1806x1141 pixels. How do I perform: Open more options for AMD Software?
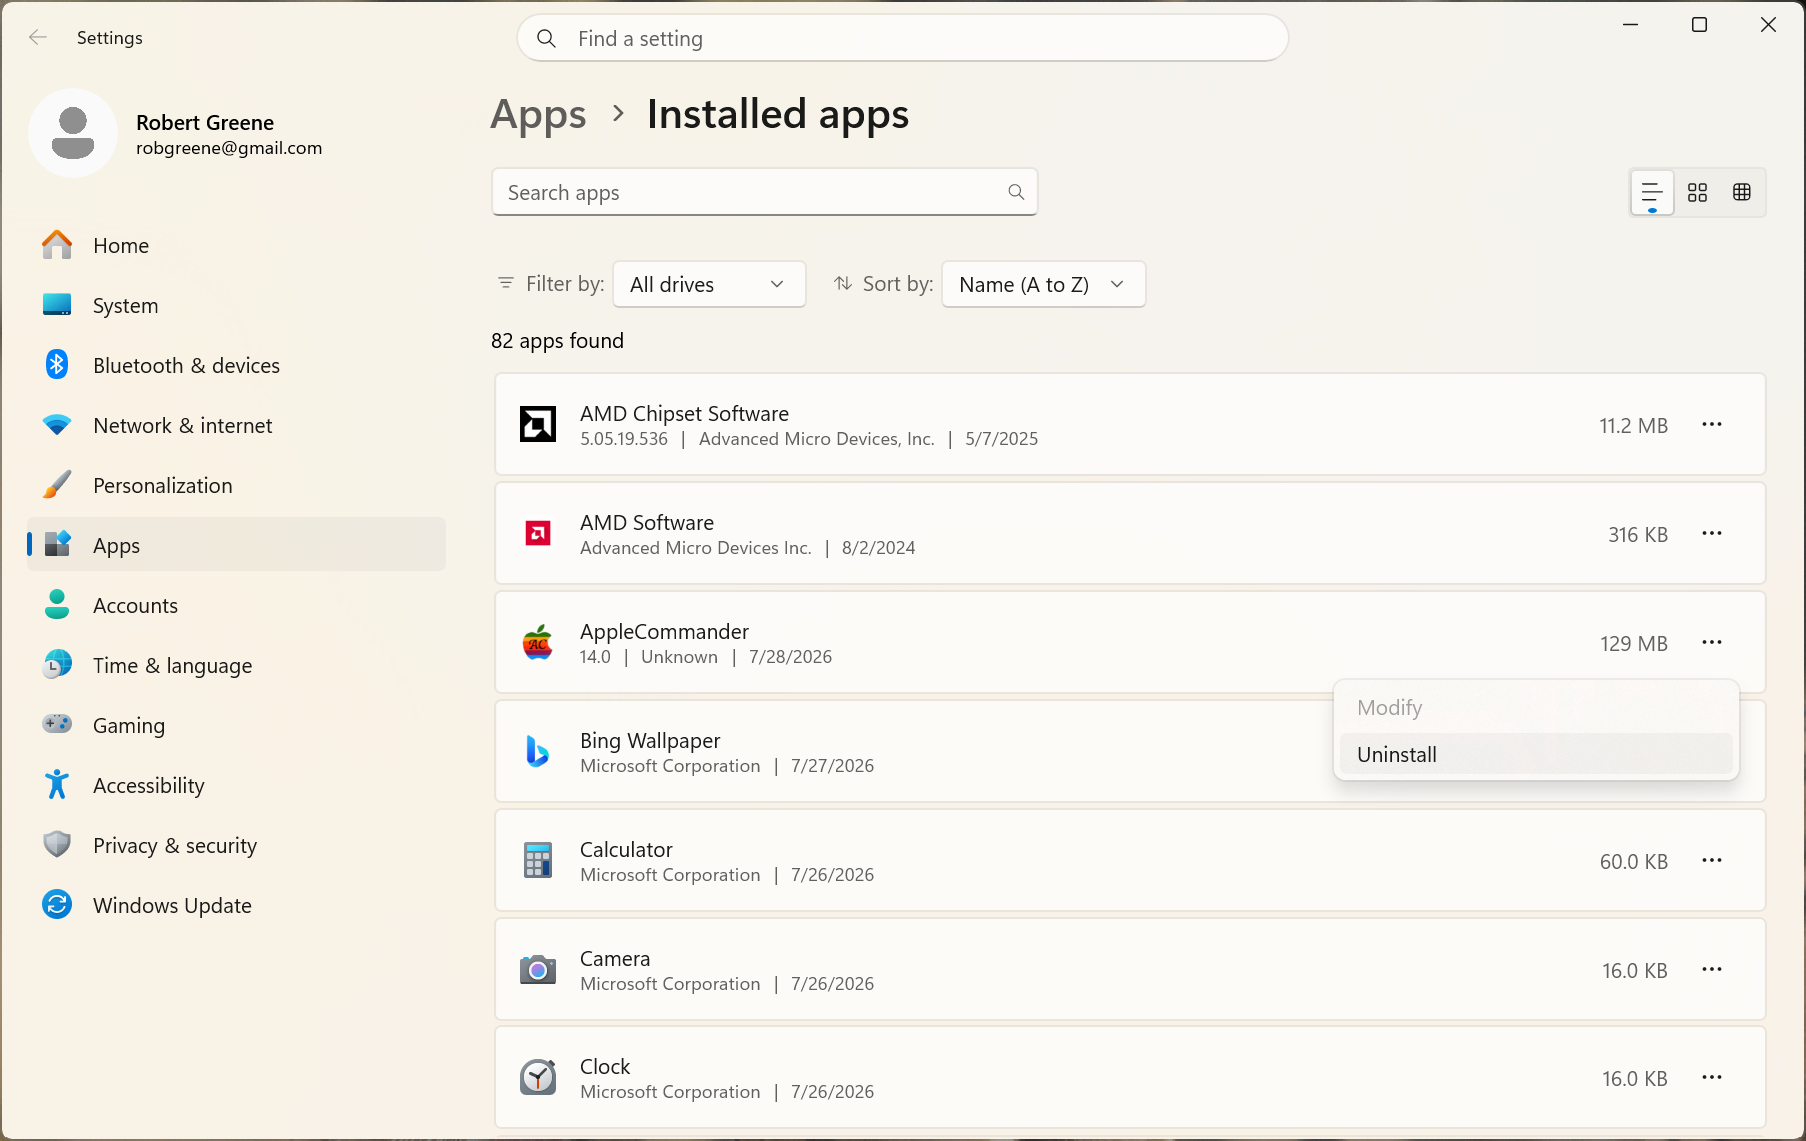pyautogui.click(x=1712, y=533)
